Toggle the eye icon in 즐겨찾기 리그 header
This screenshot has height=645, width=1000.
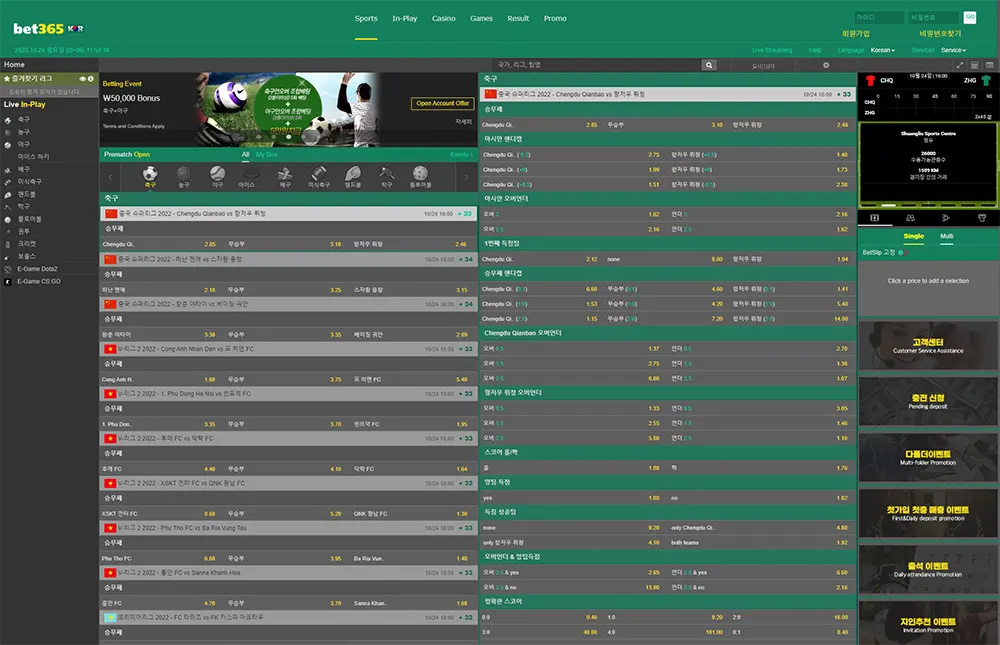coord(82,78)
